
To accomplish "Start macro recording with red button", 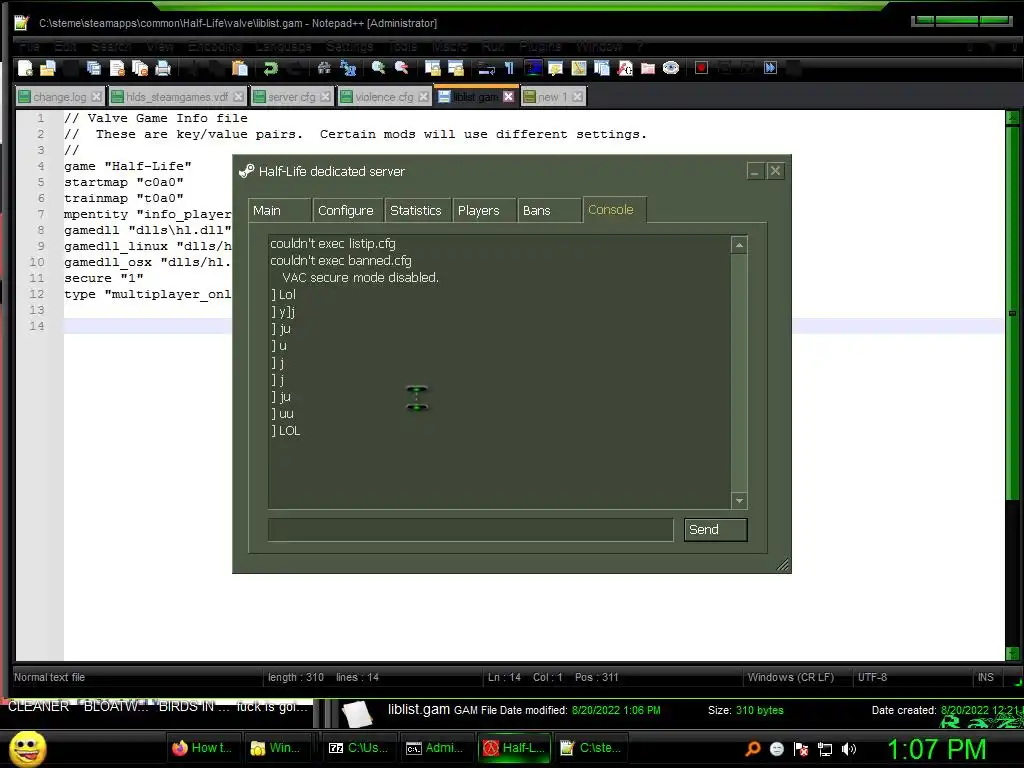I will click(701, 68).
